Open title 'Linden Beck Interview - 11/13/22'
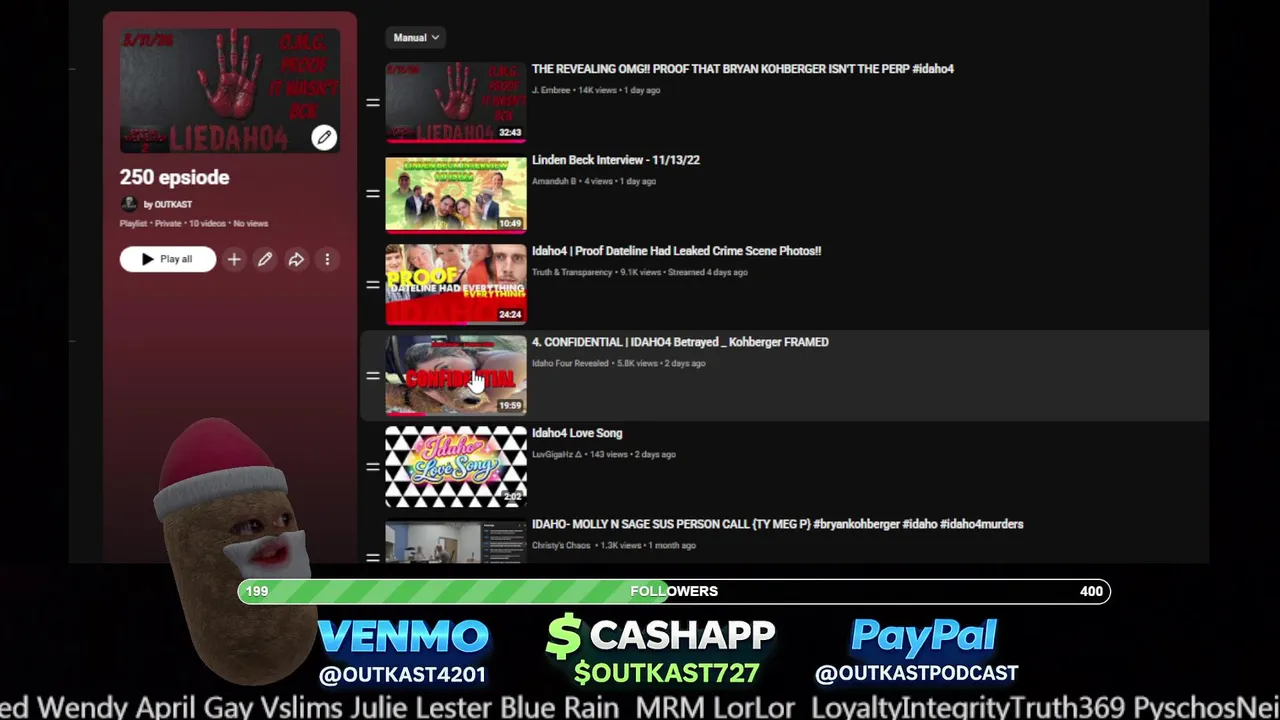The image size is (1280, 720). tap(616, 160)
